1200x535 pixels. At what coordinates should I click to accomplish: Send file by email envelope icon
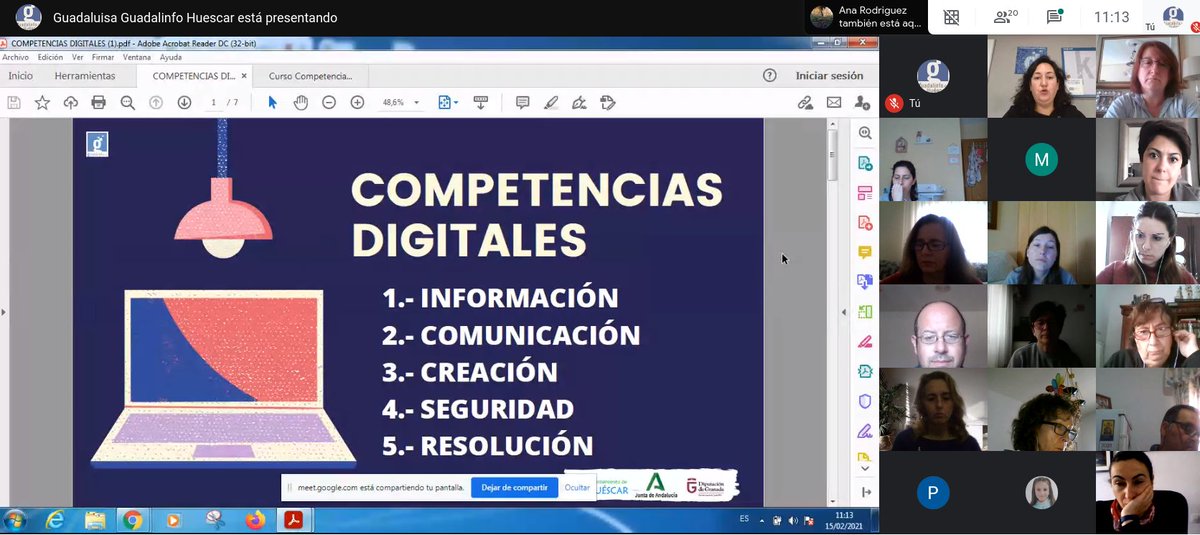pos(834,102)
